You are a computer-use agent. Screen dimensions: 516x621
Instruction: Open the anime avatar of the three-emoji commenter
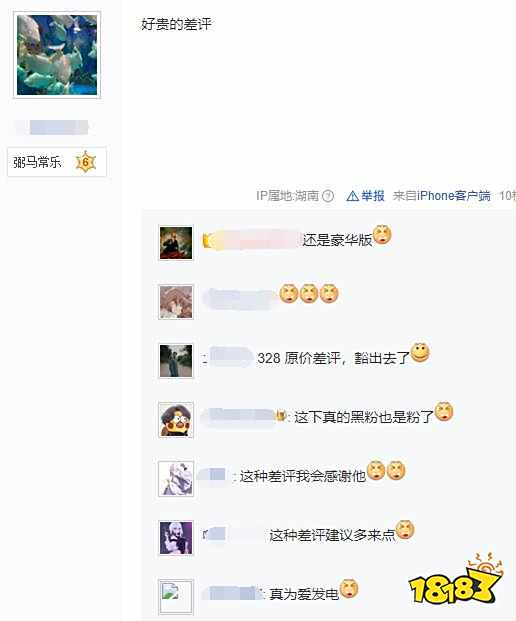click(x=176, y=302)
